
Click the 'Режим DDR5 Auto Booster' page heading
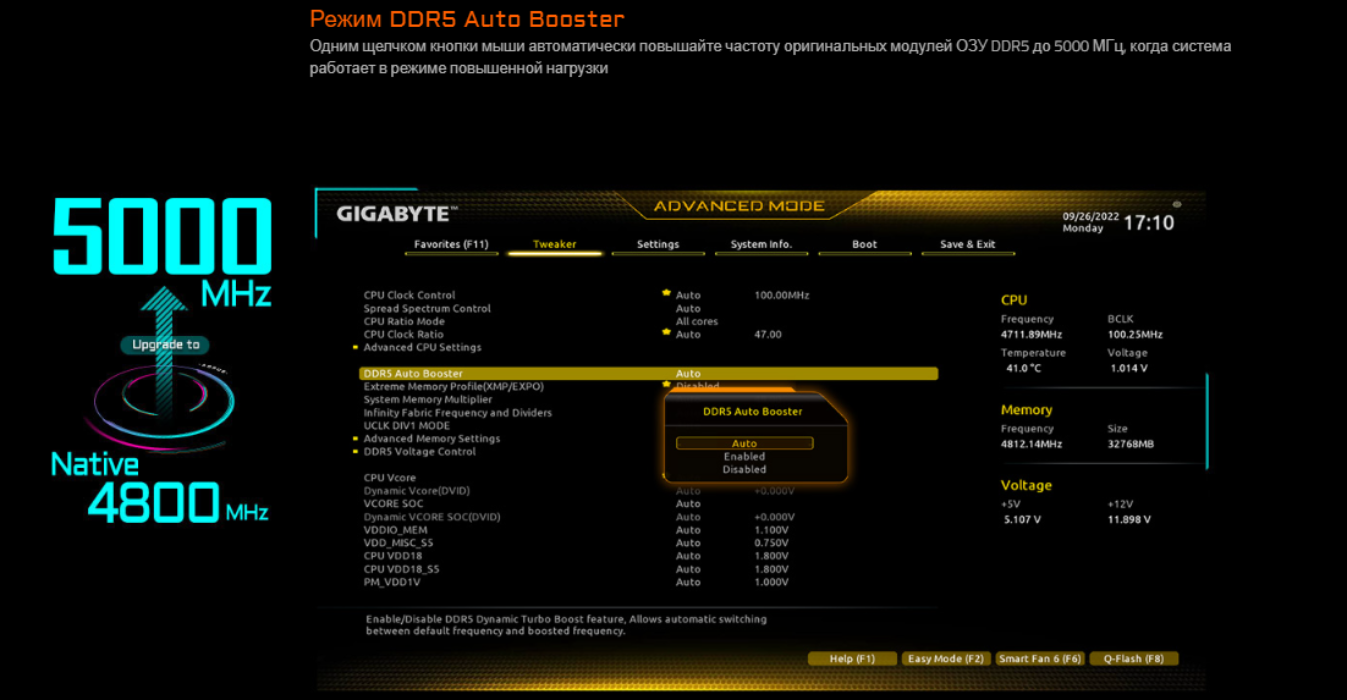[x=467, y=19]
